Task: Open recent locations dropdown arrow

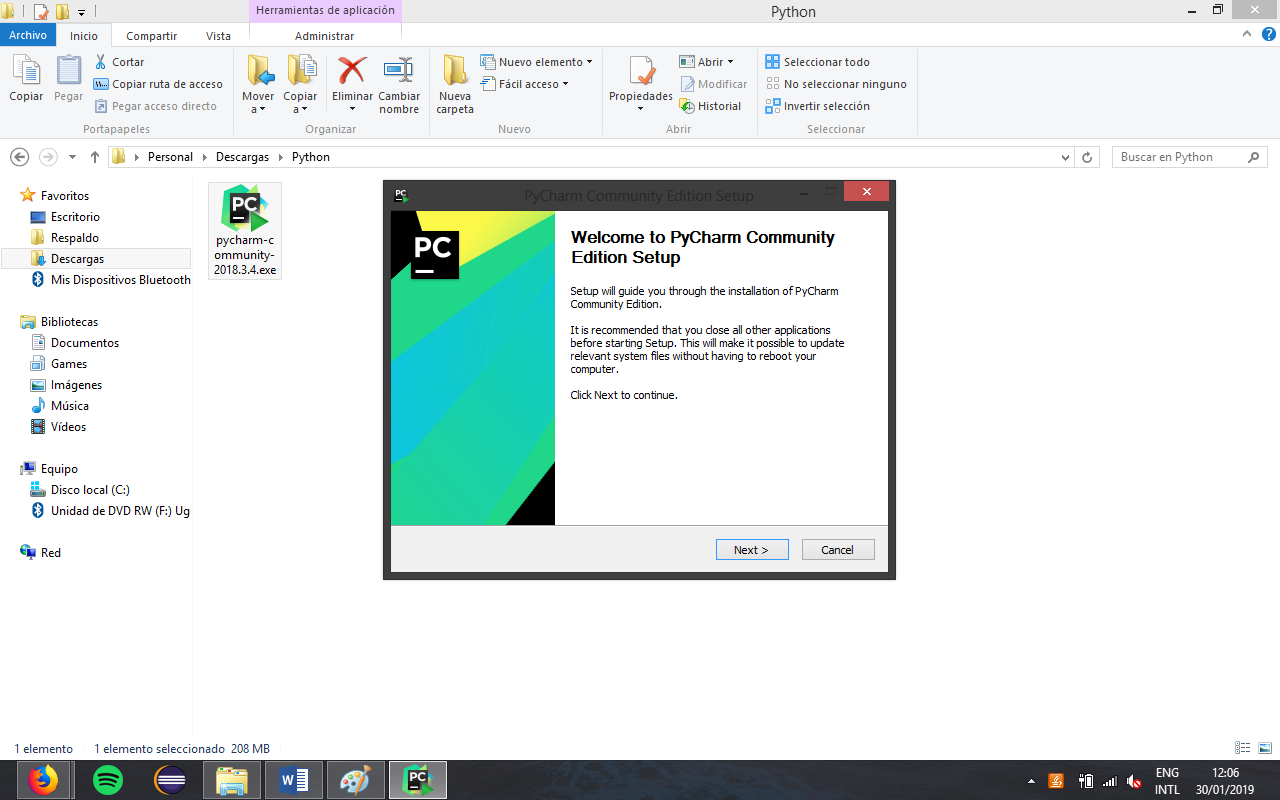Action: click(72, 157)
